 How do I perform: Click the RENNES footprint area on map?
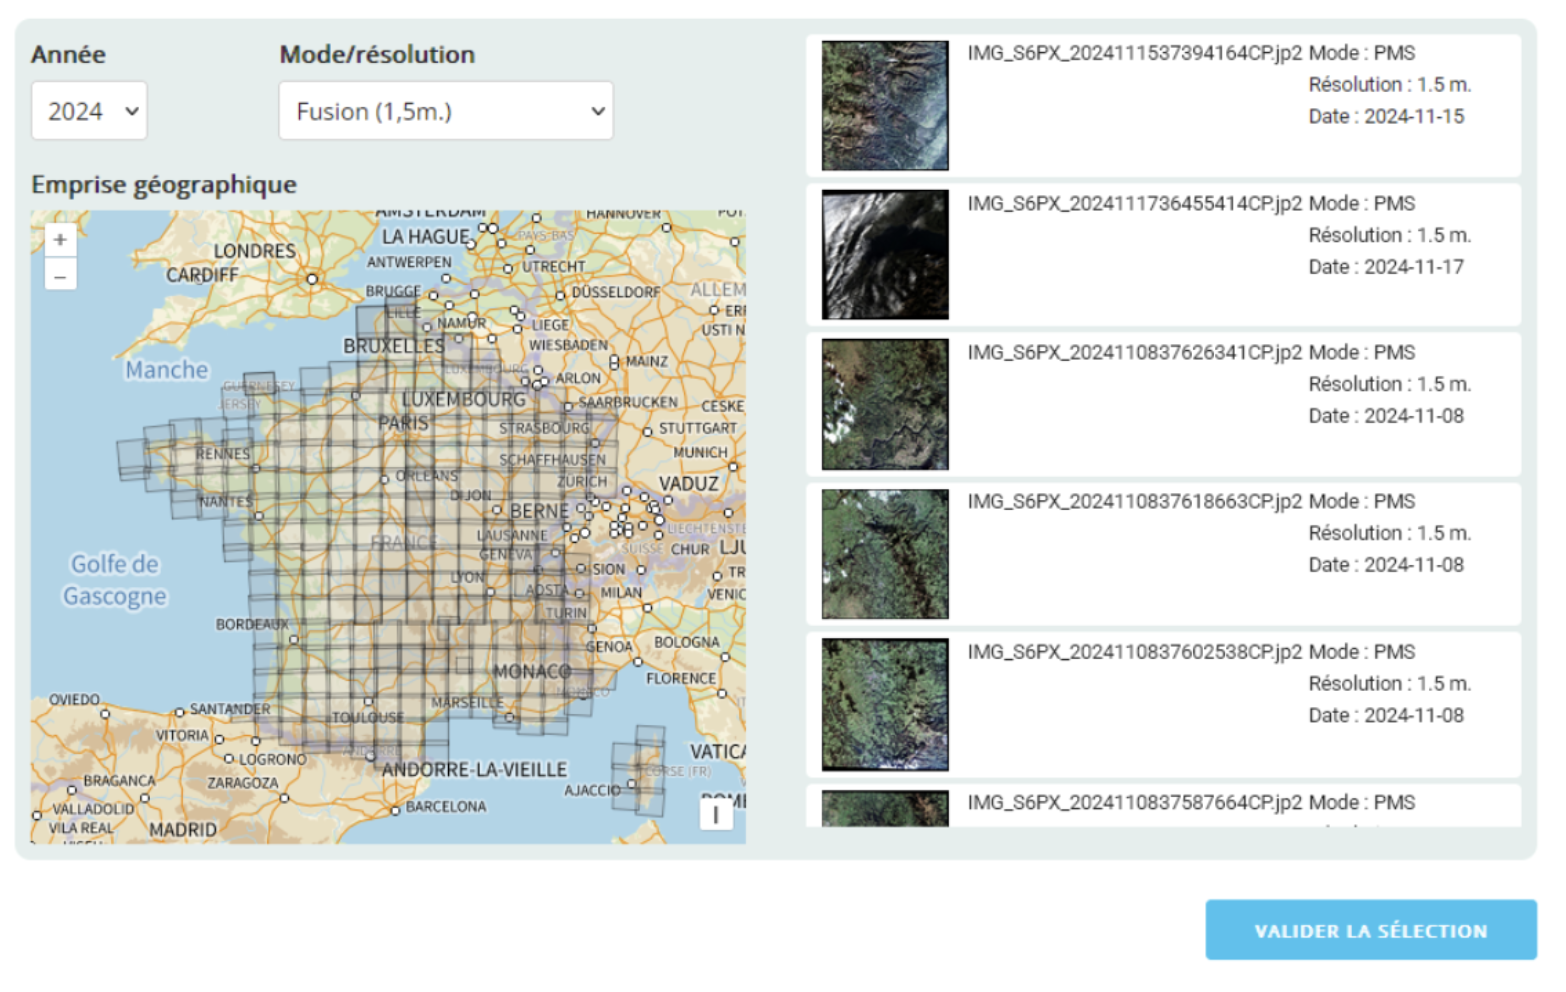(223, 454)
